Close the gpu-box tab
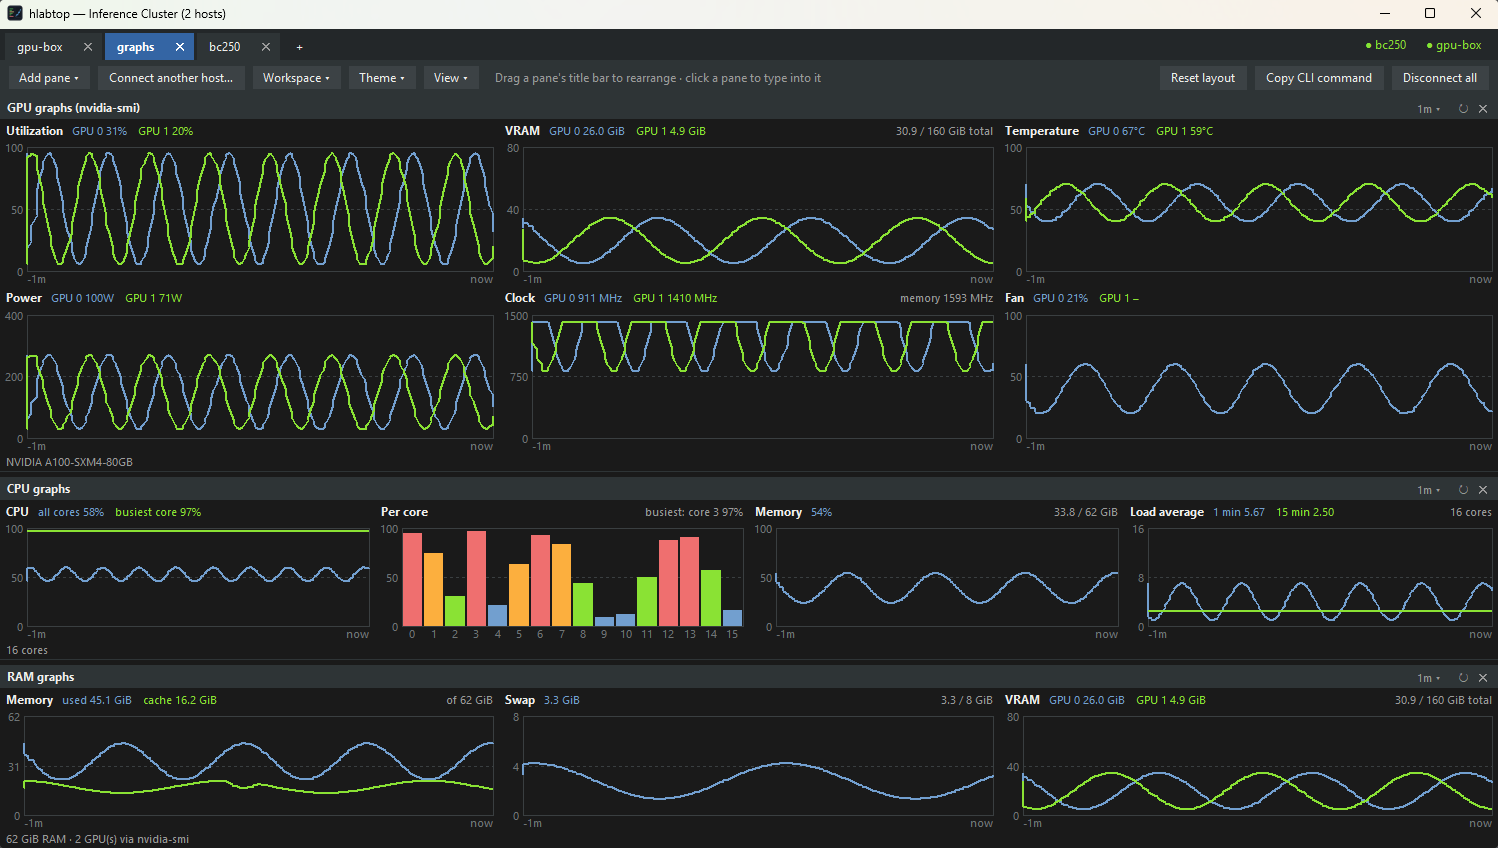Image resolution: width=1498 pixels, height=848 pixels. click(88, 47)
